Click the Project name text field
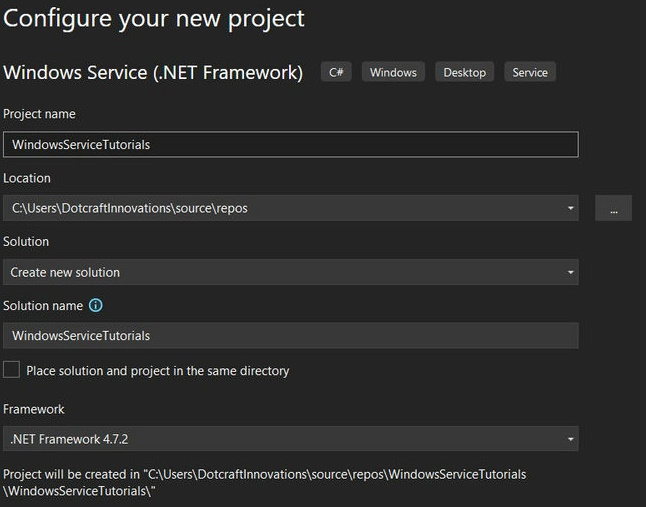The height and width of the screenshot is (507, 646). coord(290,144)
